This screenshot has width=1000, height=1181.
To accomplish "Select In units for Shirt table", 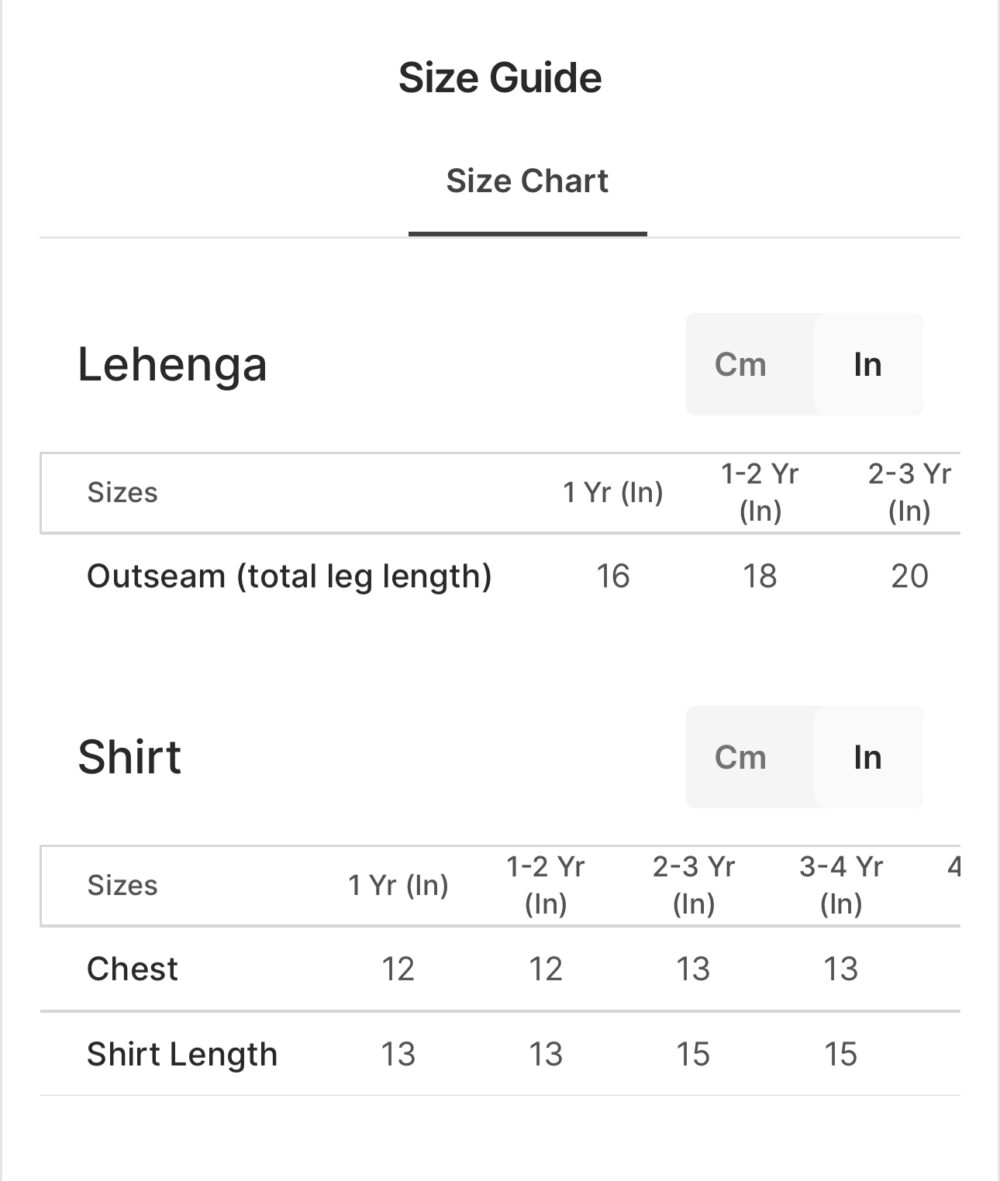I will tap(867, 758).
